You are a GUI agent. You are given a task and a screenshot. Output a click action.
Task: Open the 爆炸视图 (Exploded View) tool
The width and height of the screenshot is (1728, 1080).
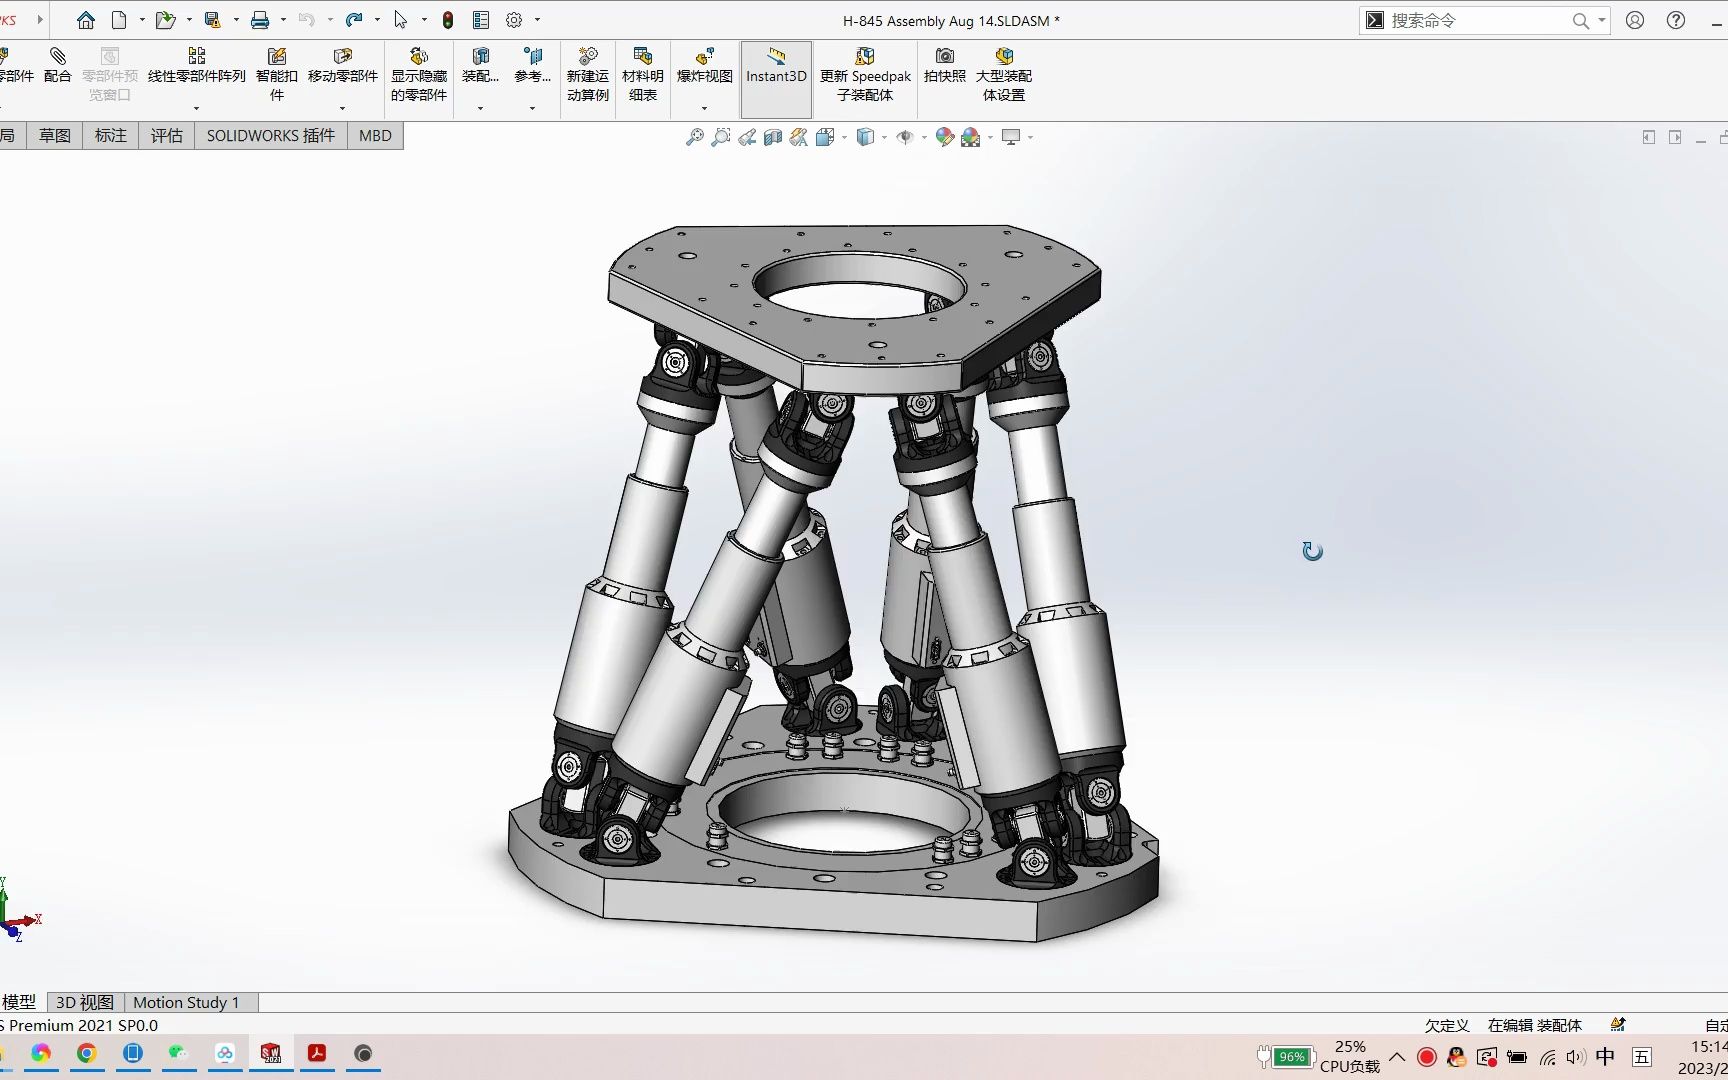click(x=704, y=68)
